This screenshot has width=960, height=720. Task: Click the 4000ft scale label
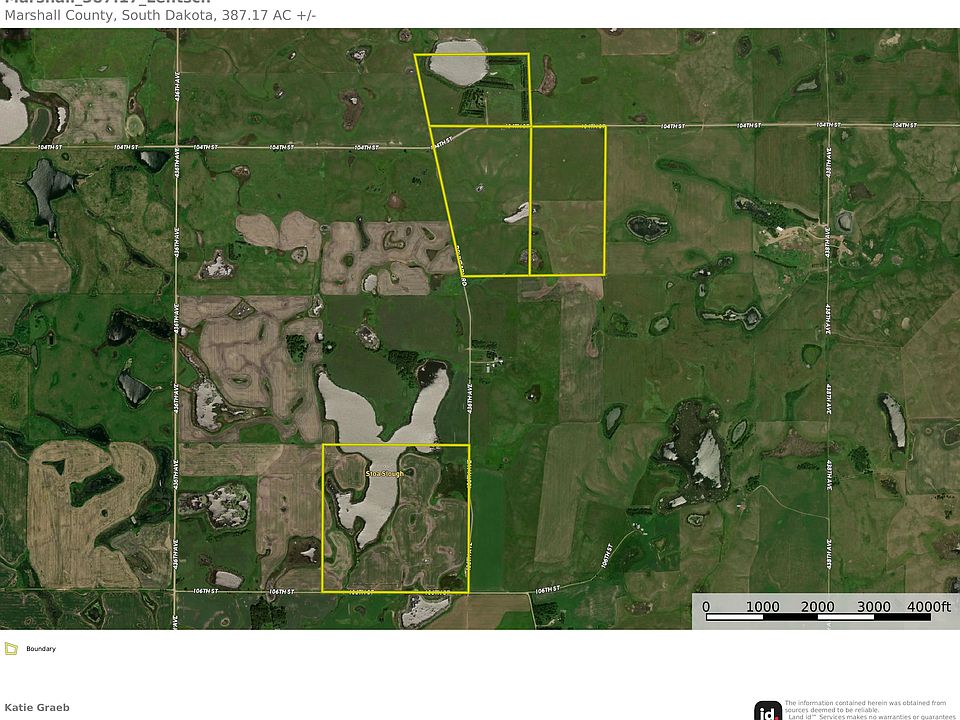(x=929, y=606)
